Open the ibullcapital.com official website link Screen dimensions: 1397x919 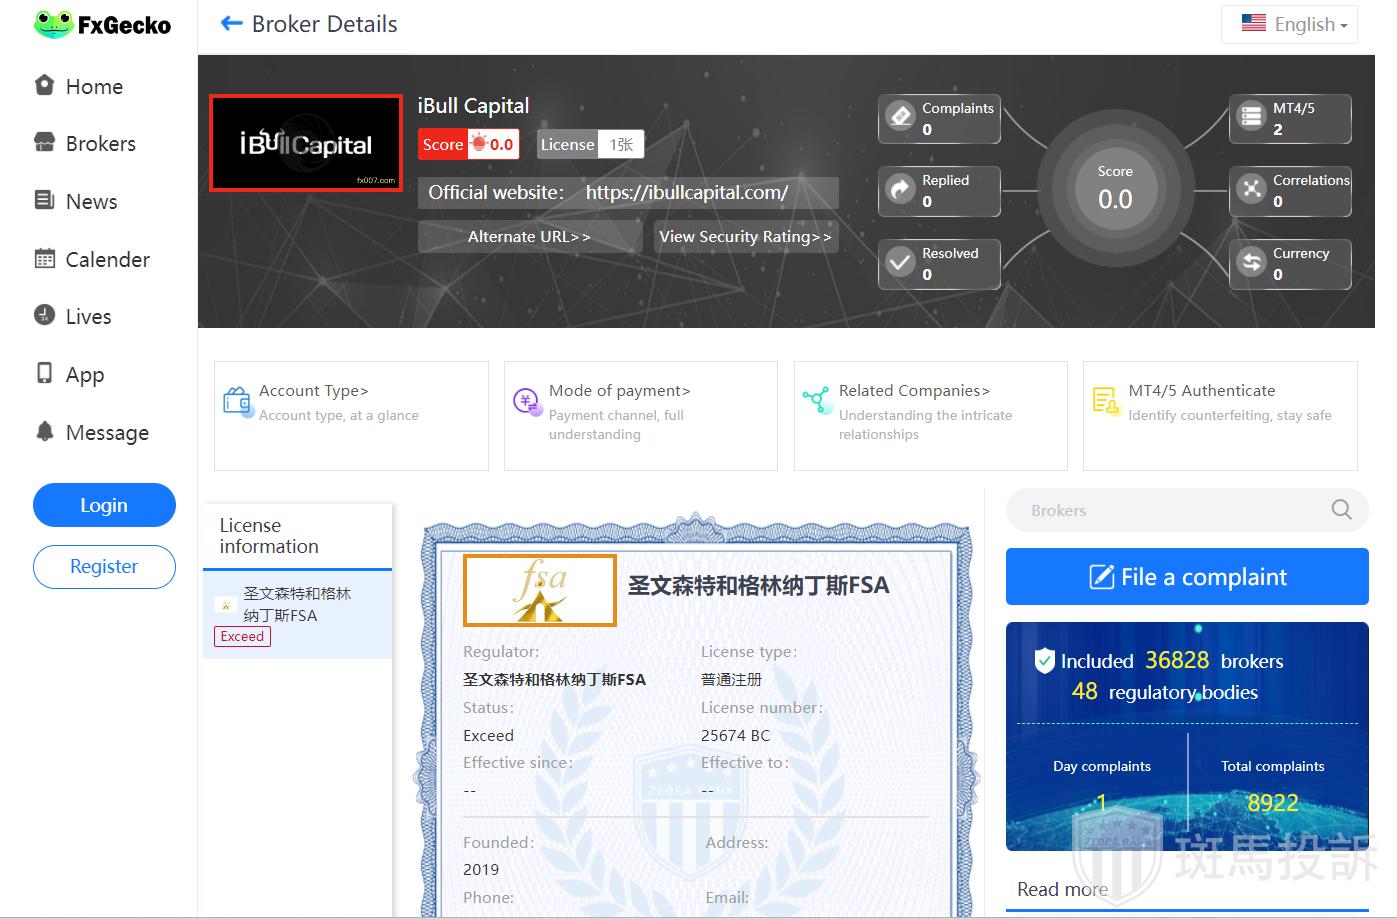pyautogui.click(x=687, y=193)
